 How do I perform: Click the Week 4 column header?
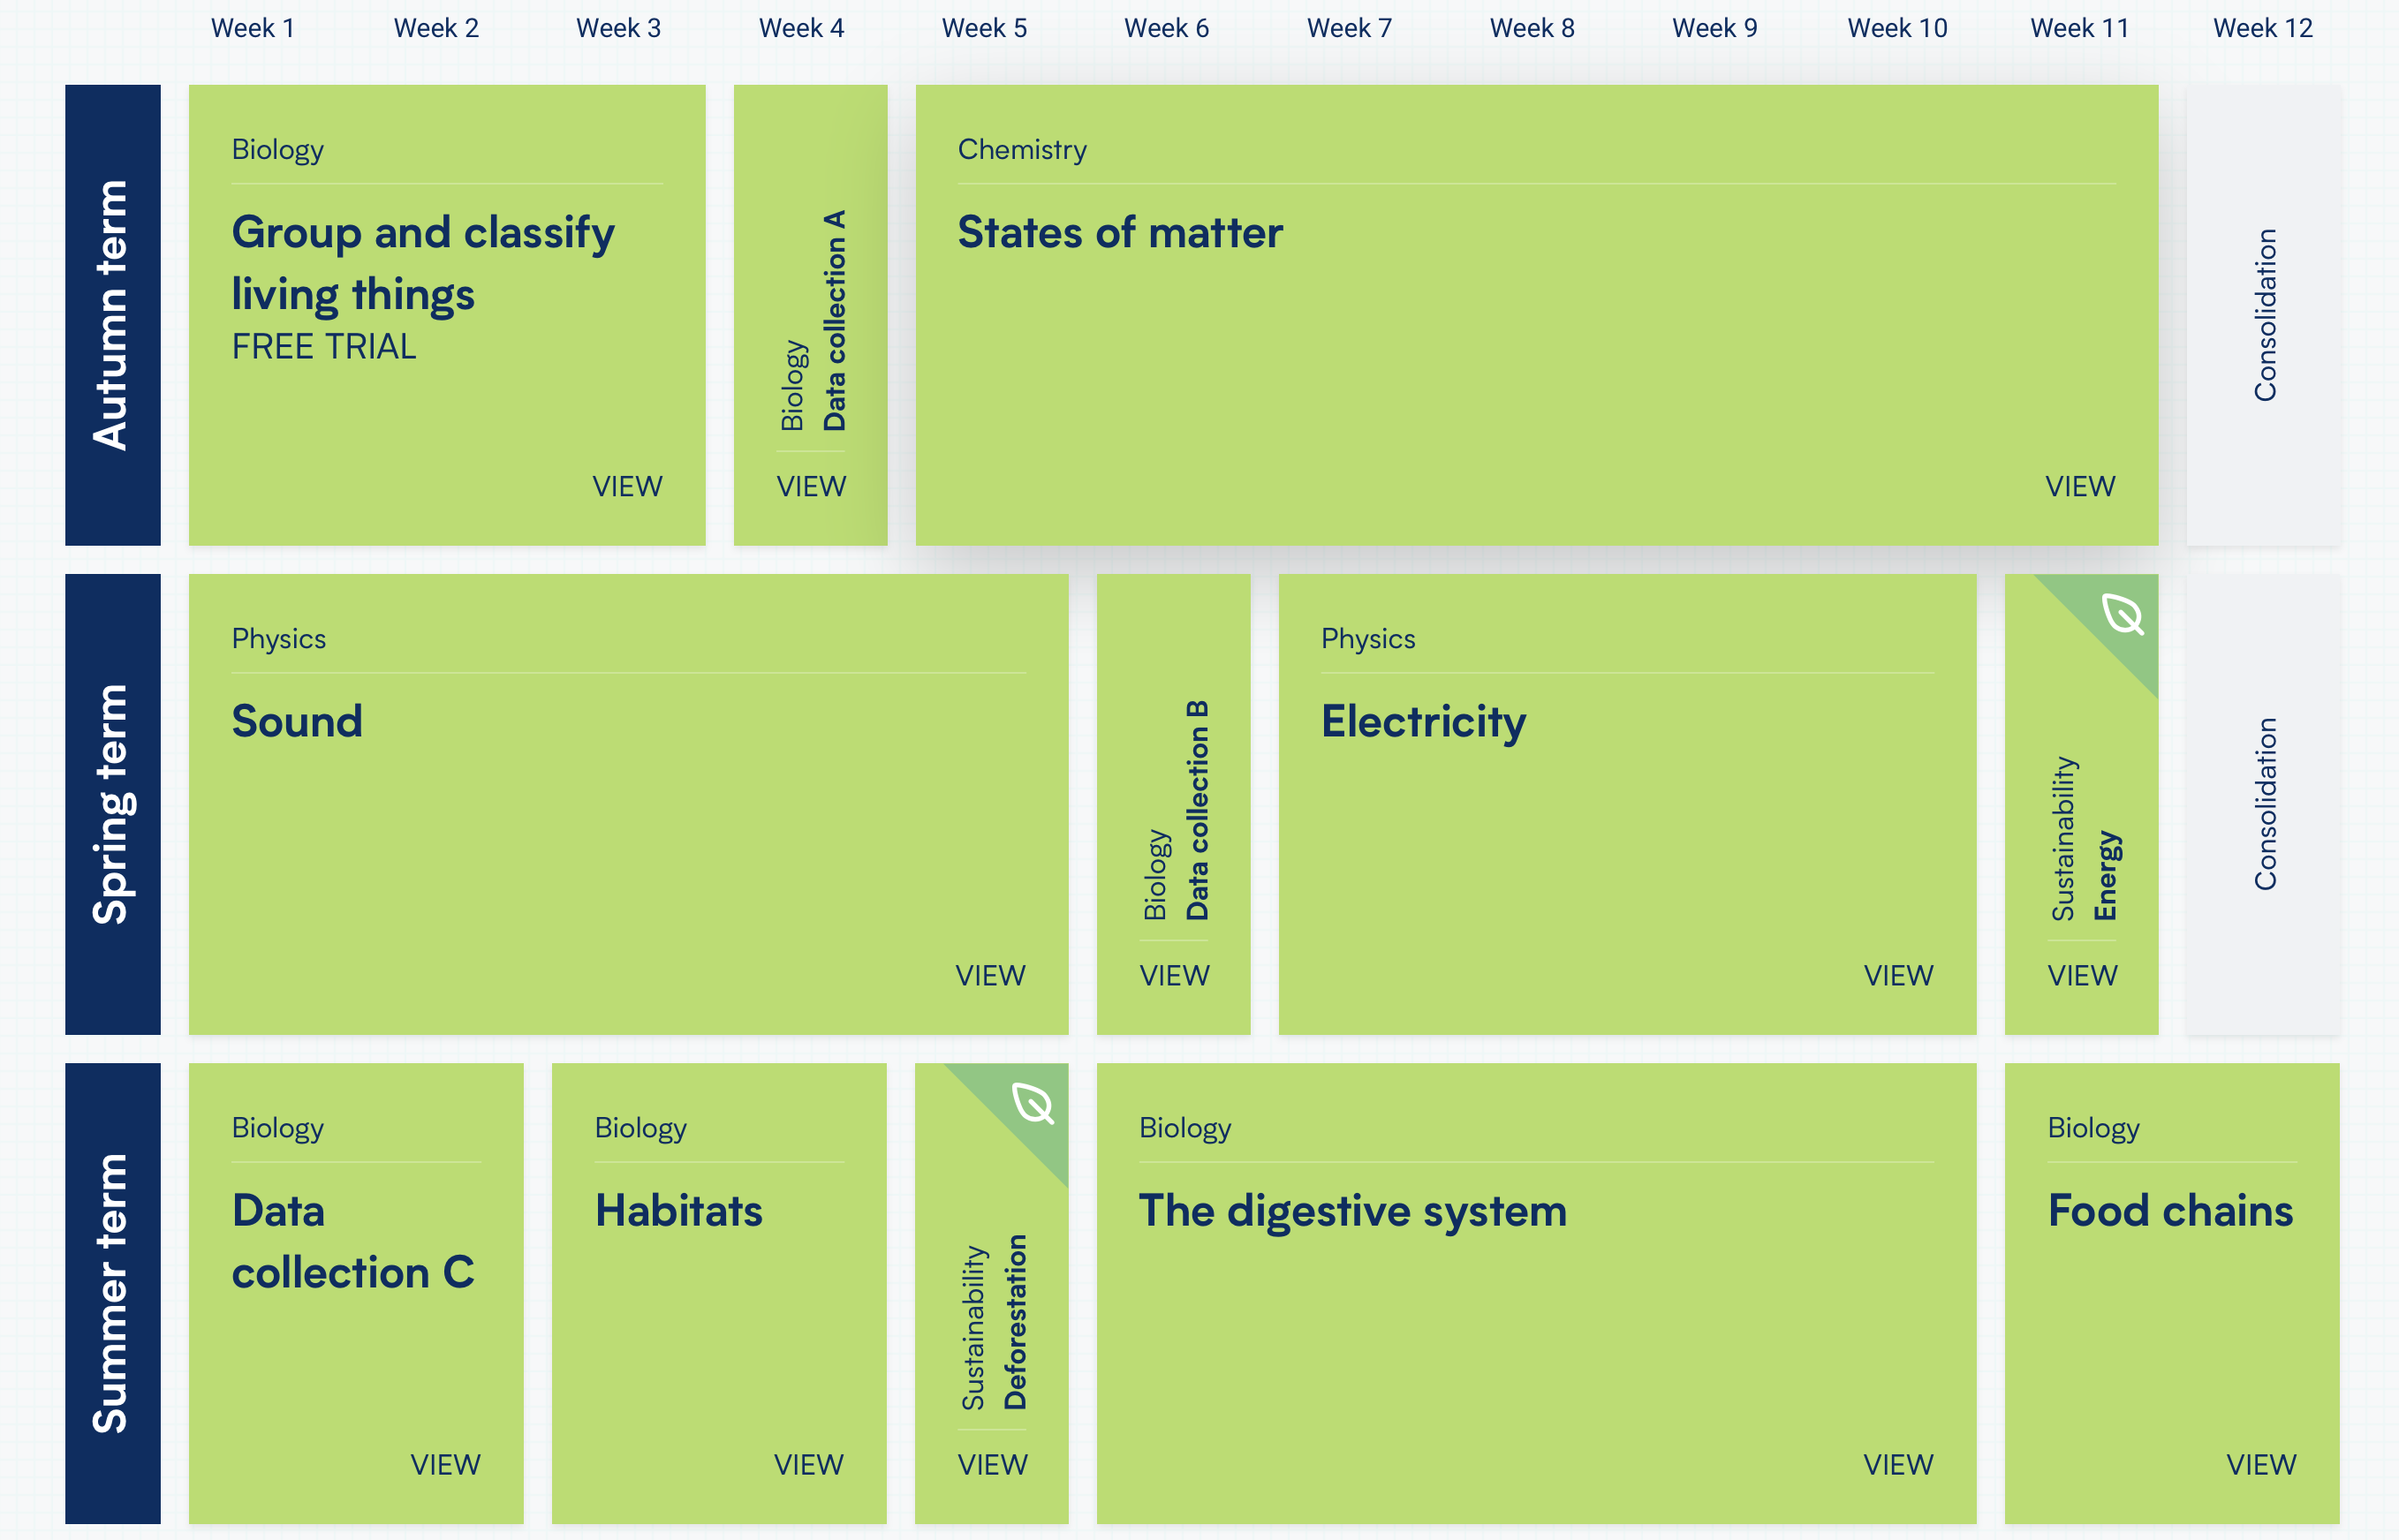802,28
